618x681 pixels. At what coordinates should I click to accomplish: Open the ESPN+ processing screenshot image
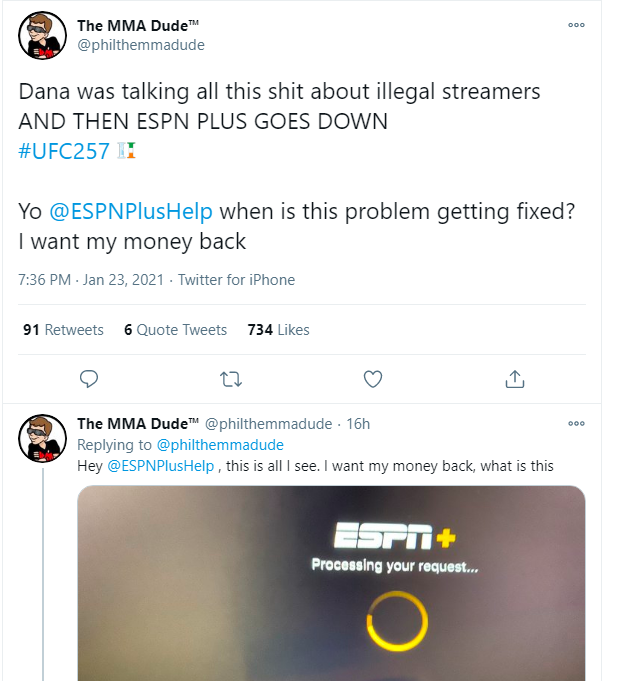[x=331, y=580]
